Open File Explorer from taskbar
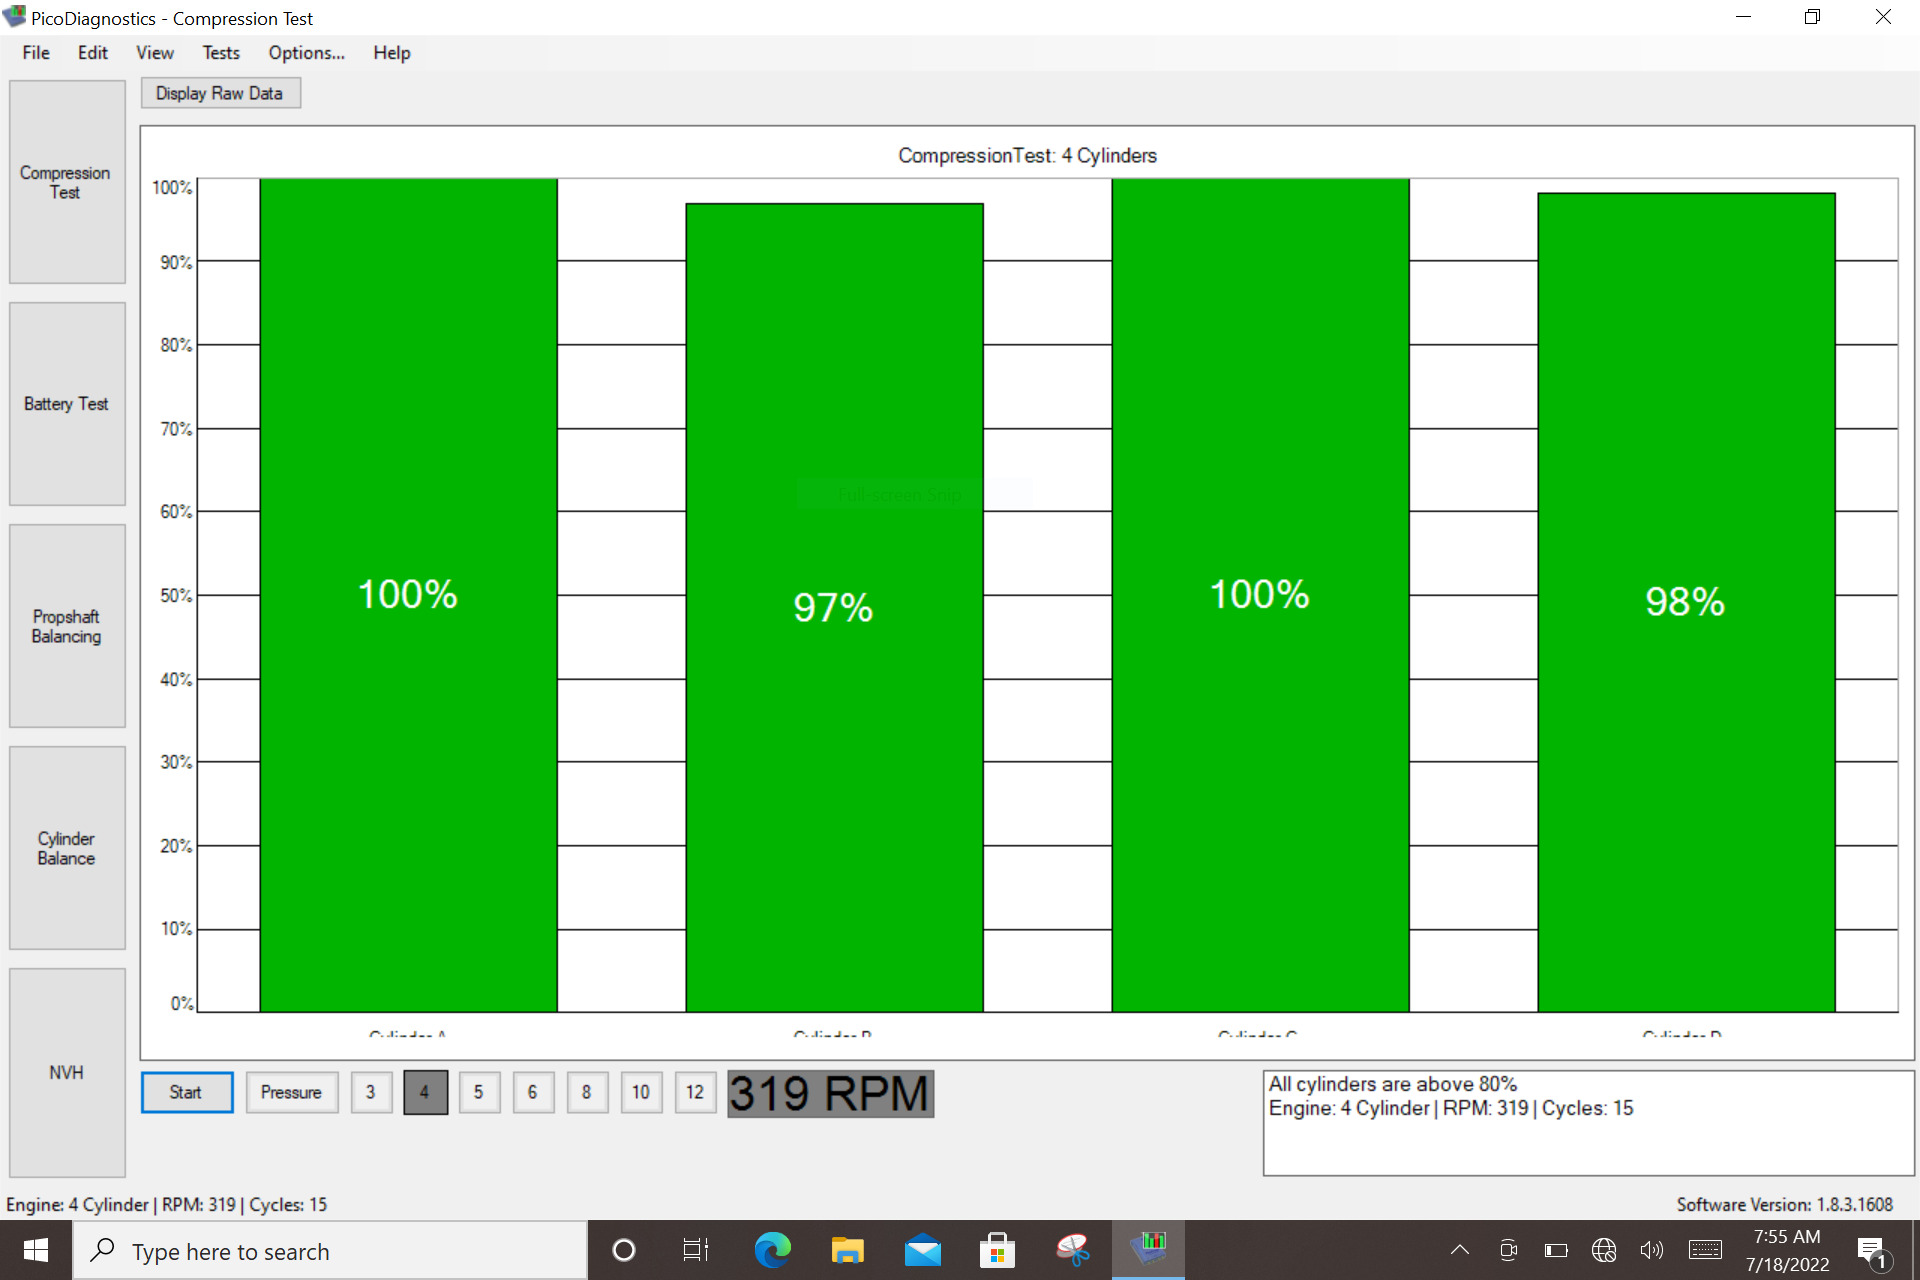 click(x=847, y=1250)
